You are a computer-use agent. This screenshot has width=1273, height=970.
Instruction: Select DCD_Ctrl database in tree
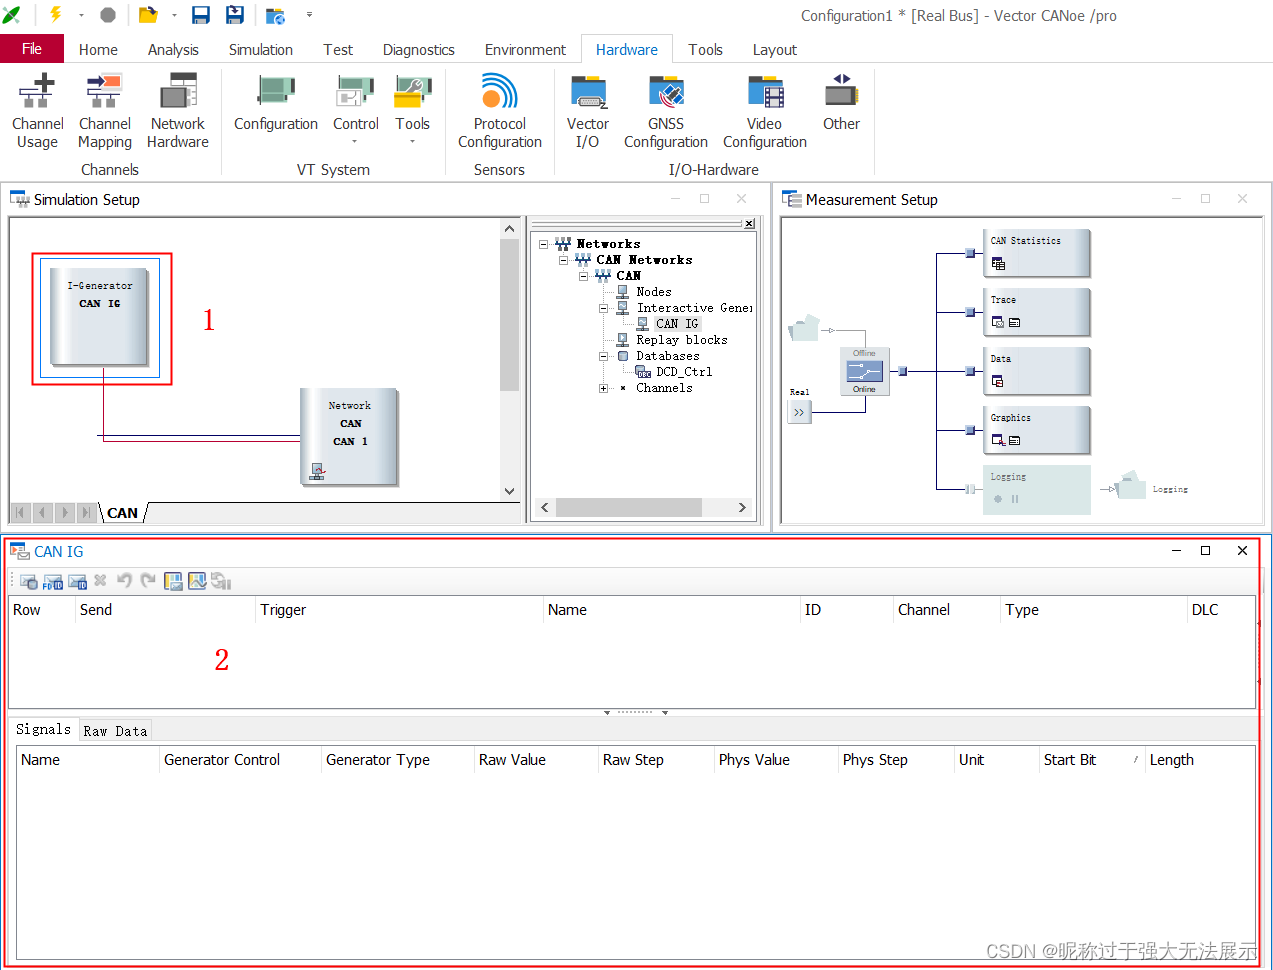684,372
